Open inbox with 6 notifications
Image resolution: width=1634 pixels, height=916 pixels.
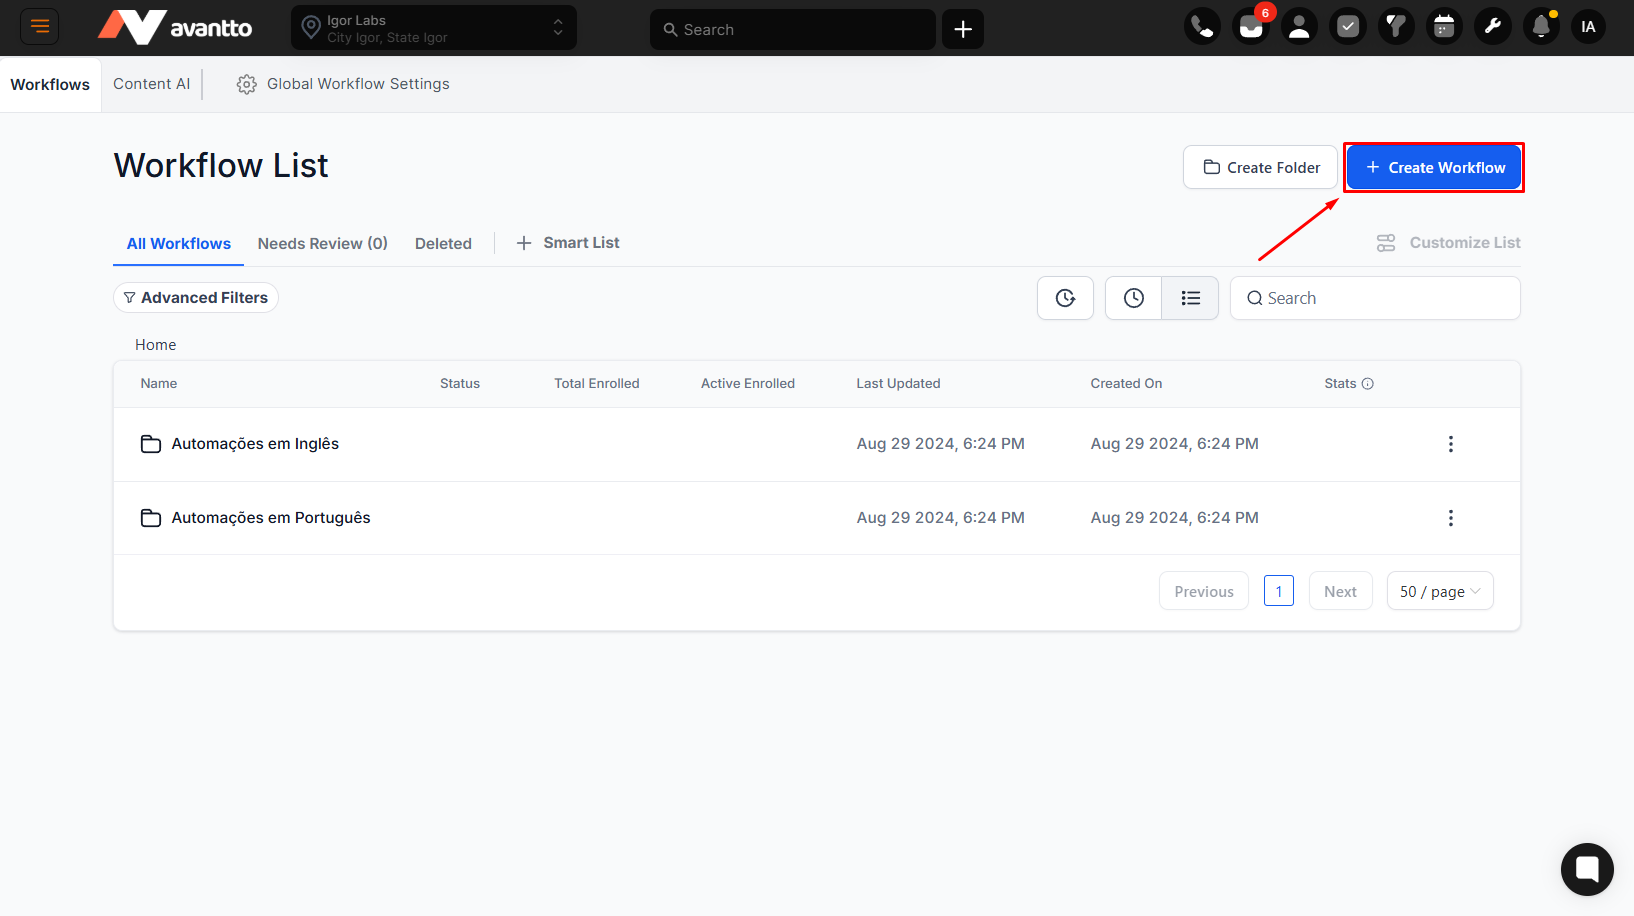[x=1251, y=27]
